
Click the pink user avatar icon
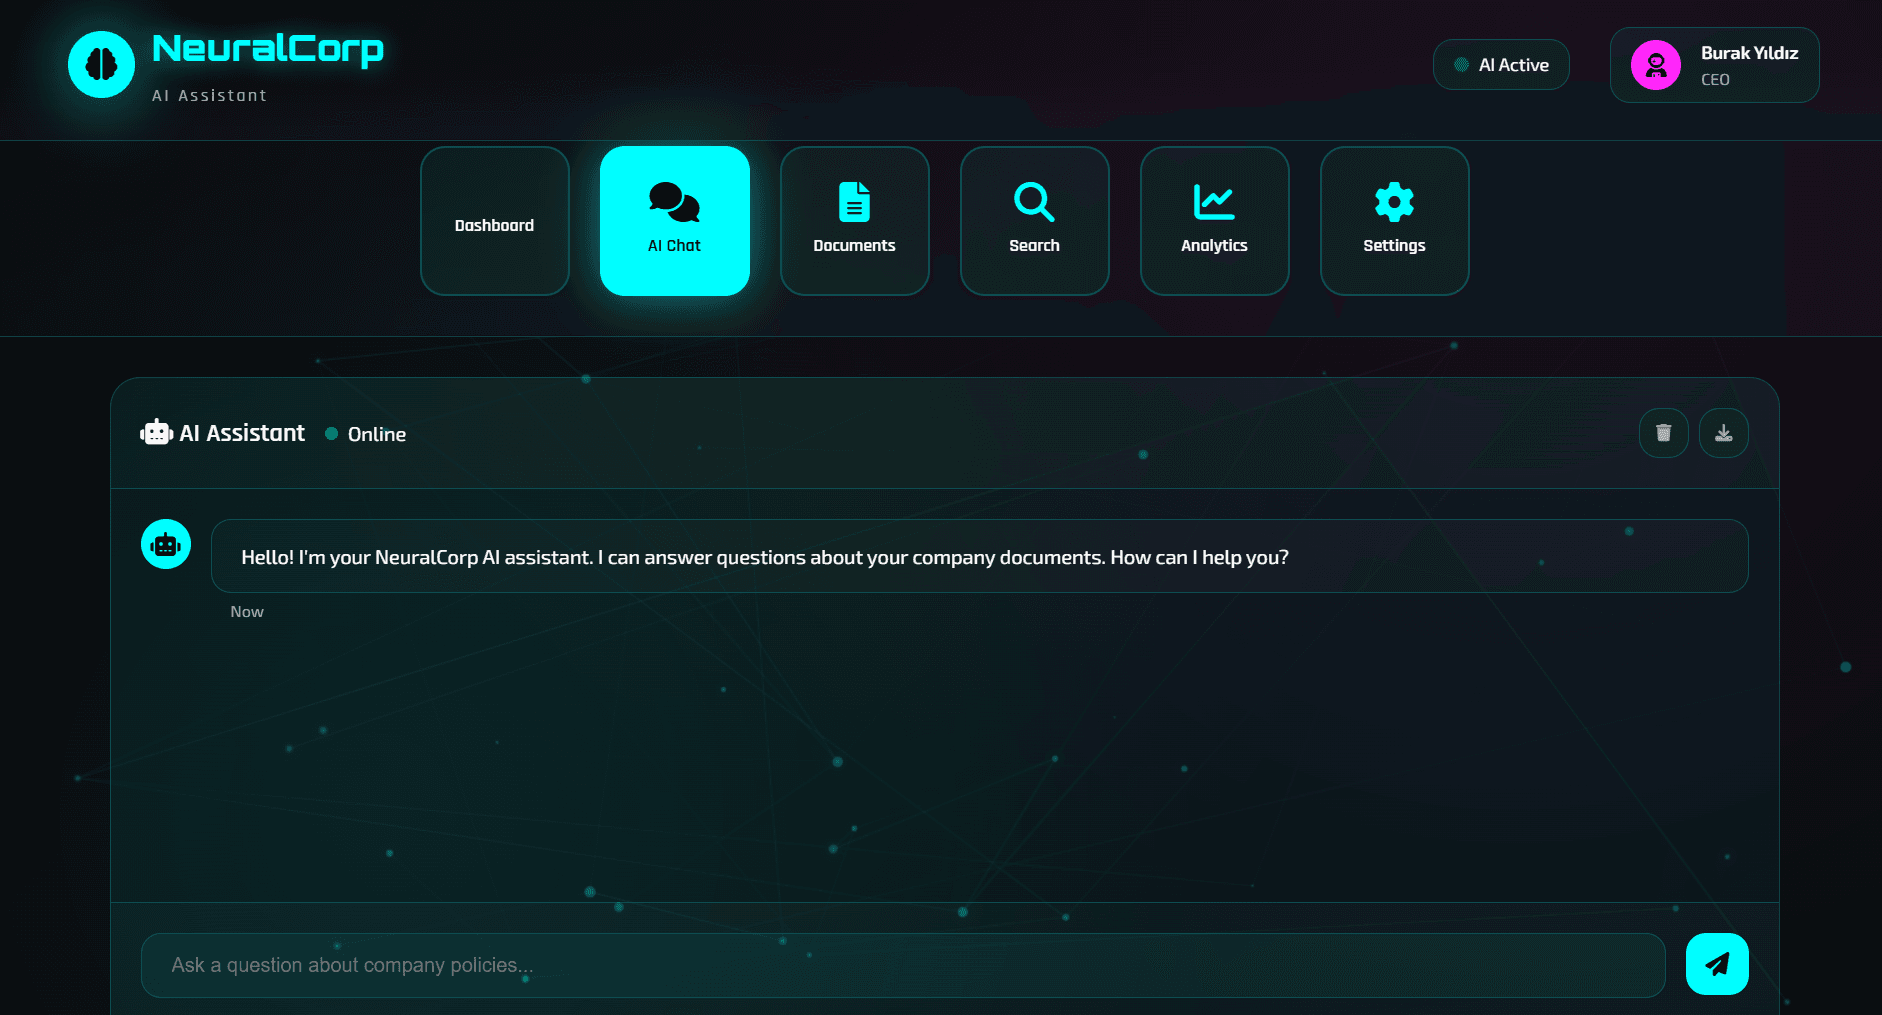[1655, 65]
